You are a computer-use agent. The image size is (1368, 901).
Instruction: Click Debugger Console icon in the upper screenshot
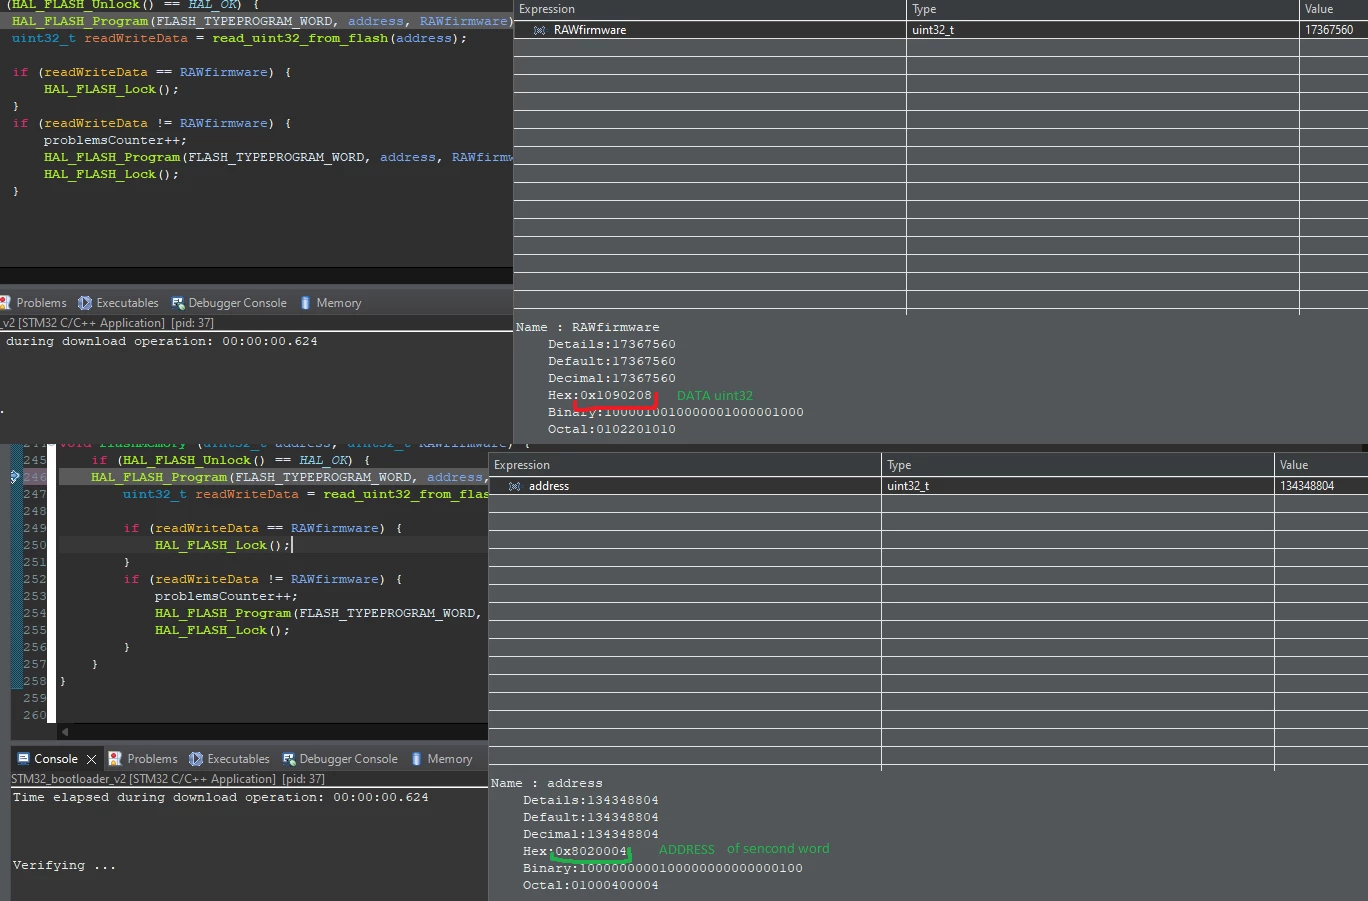pyautogui.click(x=178, y=303)
